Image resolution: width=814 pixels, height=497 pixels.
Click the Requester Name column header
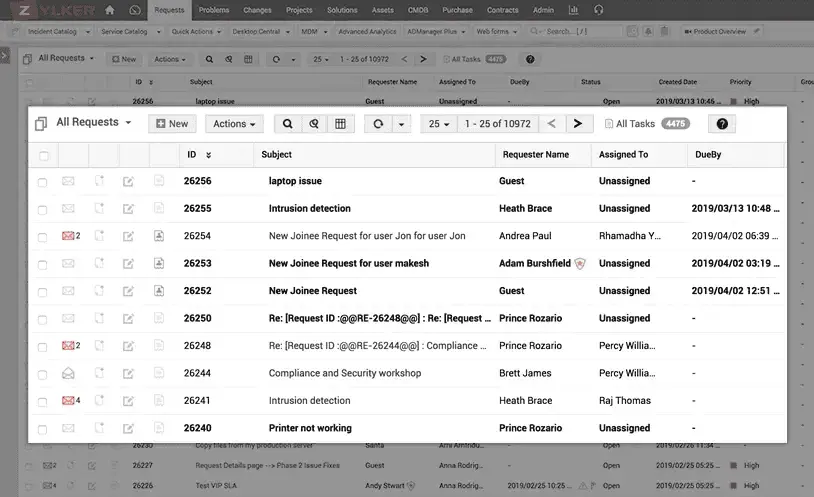click(536, 154)
